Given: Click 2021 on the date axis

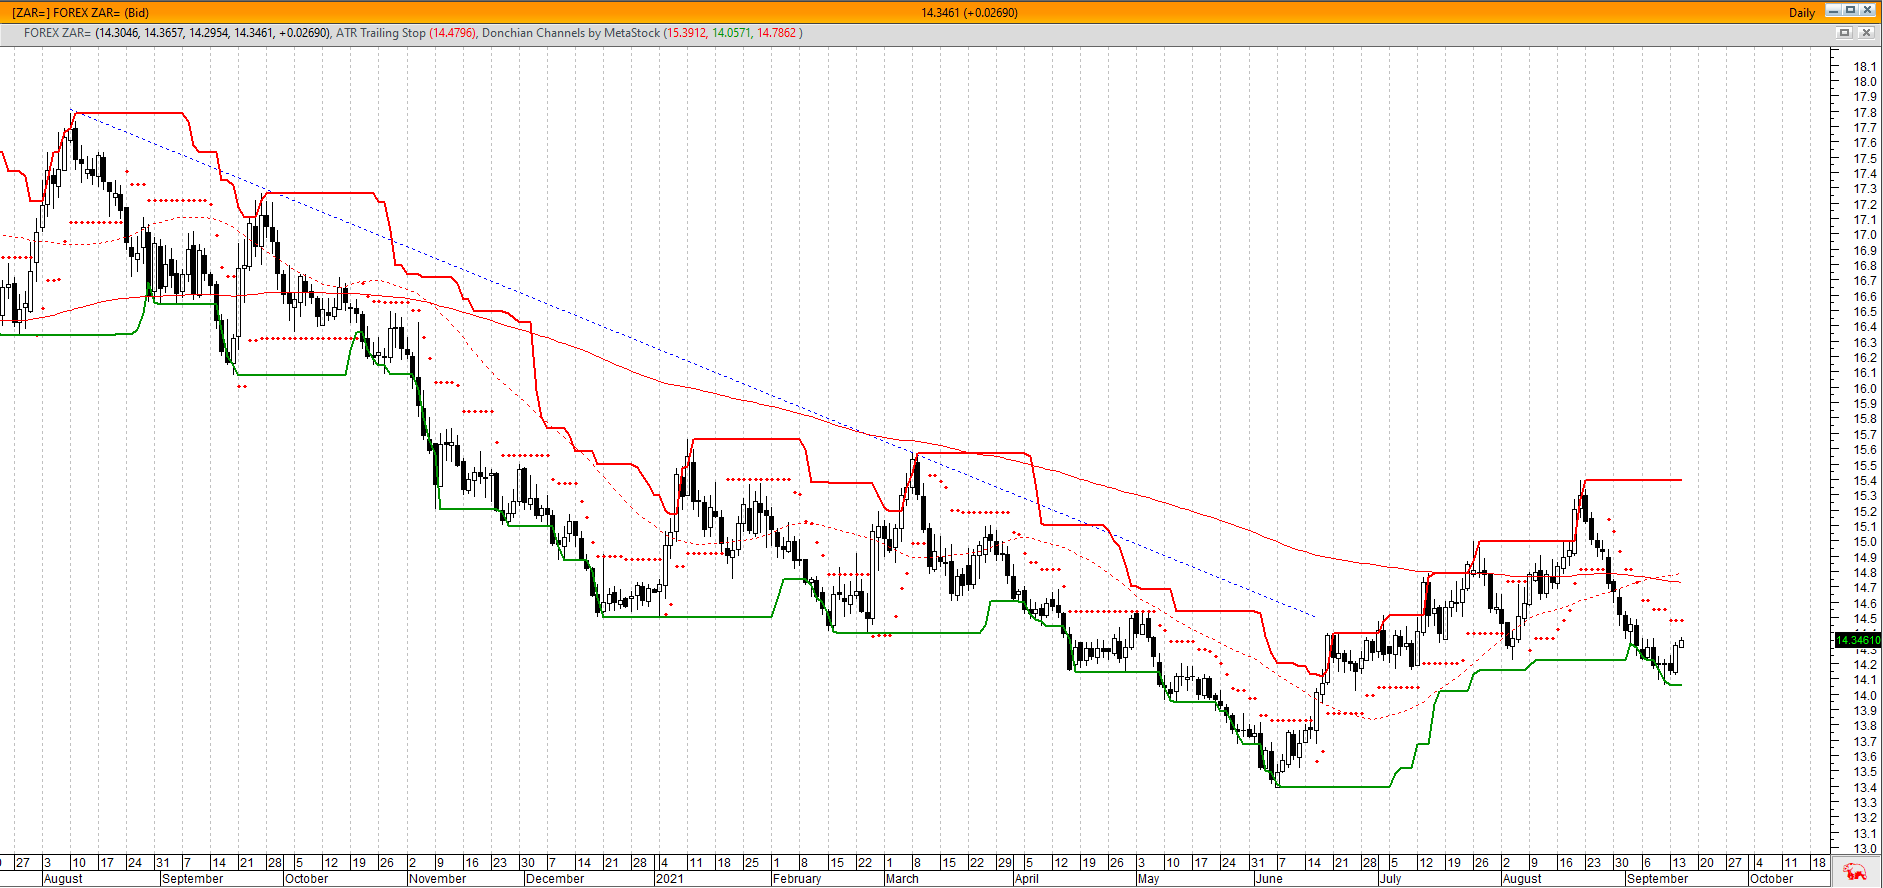Looking at the screenshot, I should pos(669,879).
